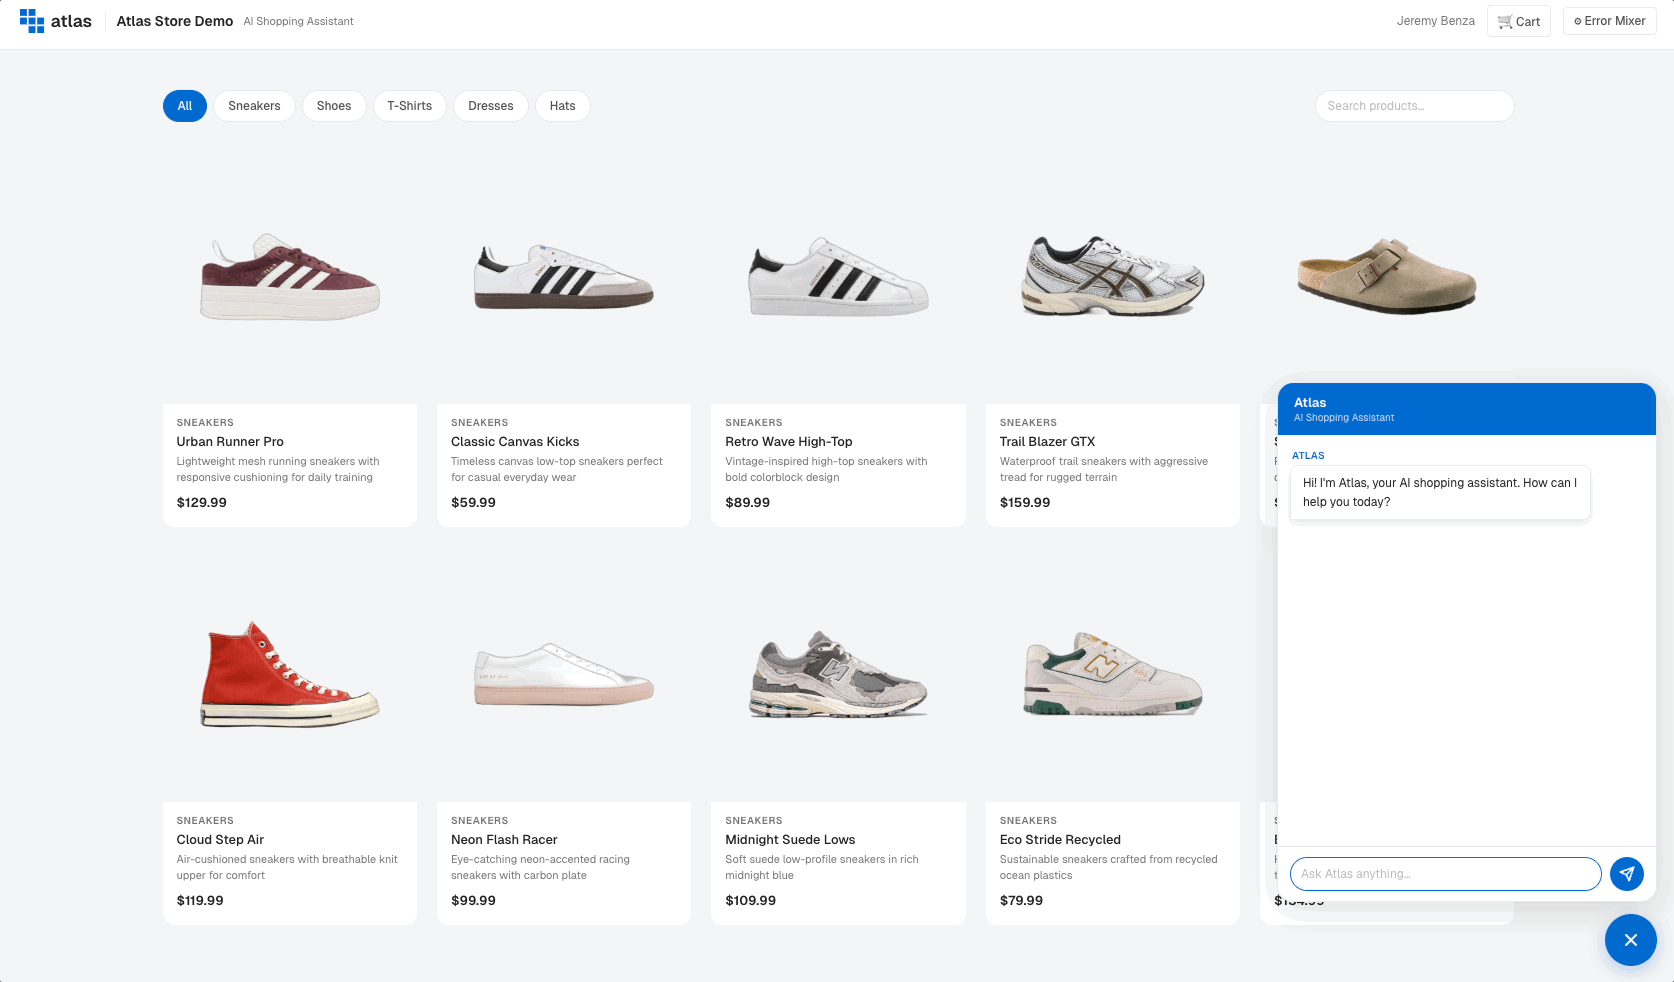Close the Atlas chat widget
This screenshot has width=1674, height=982.
[1630, 940]
